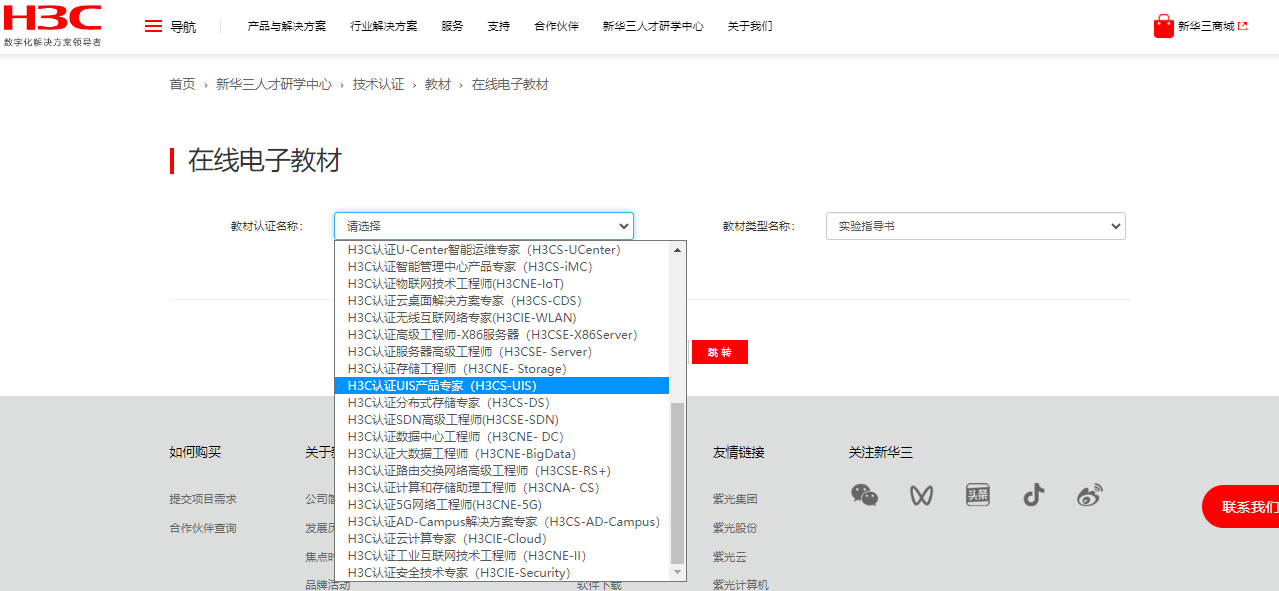Select H3CS-UCenter option in list
This screenshot has width=1279, height=591.
click(502, 250)
